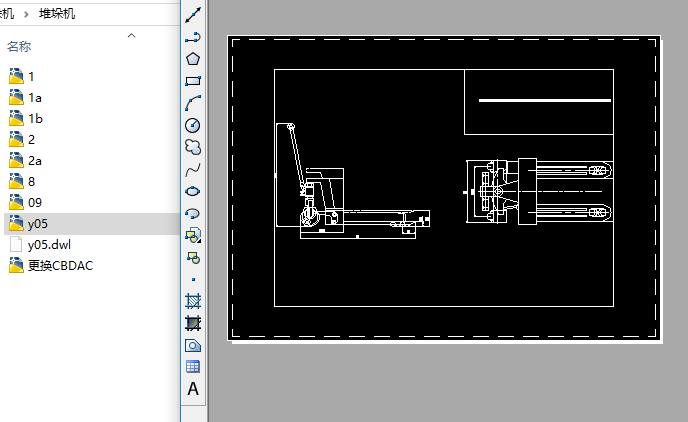
Task: Select the Make Block tool
Action: tap(193, 257)
